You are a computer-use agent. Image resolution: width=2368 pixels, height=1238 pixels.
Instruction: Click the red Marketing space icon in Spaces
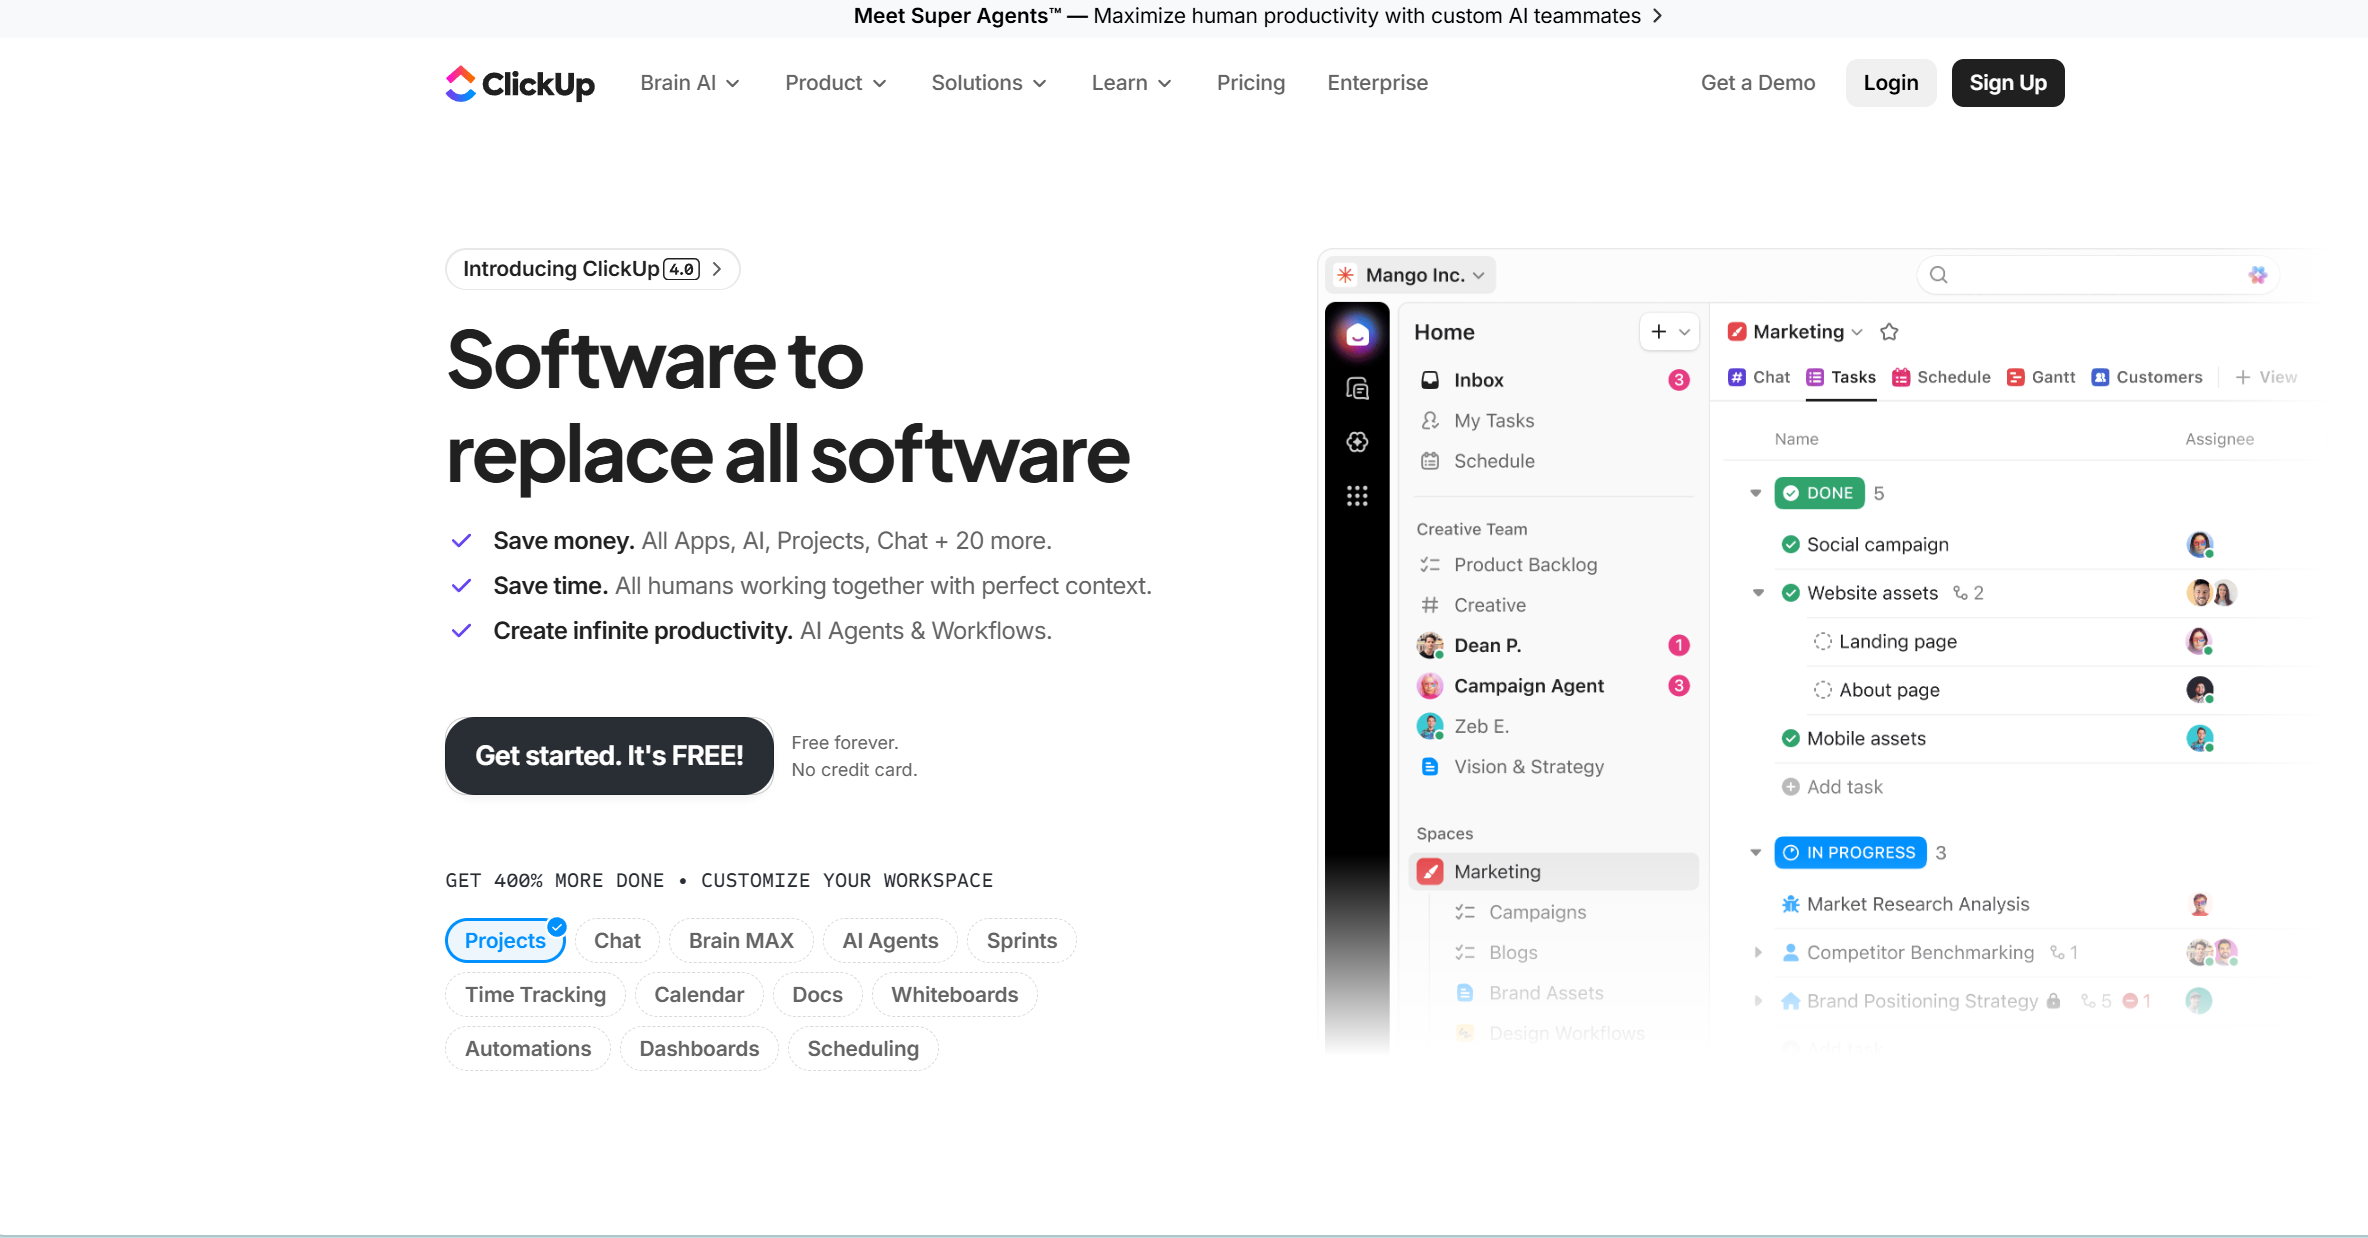(x=1430, y=872)
